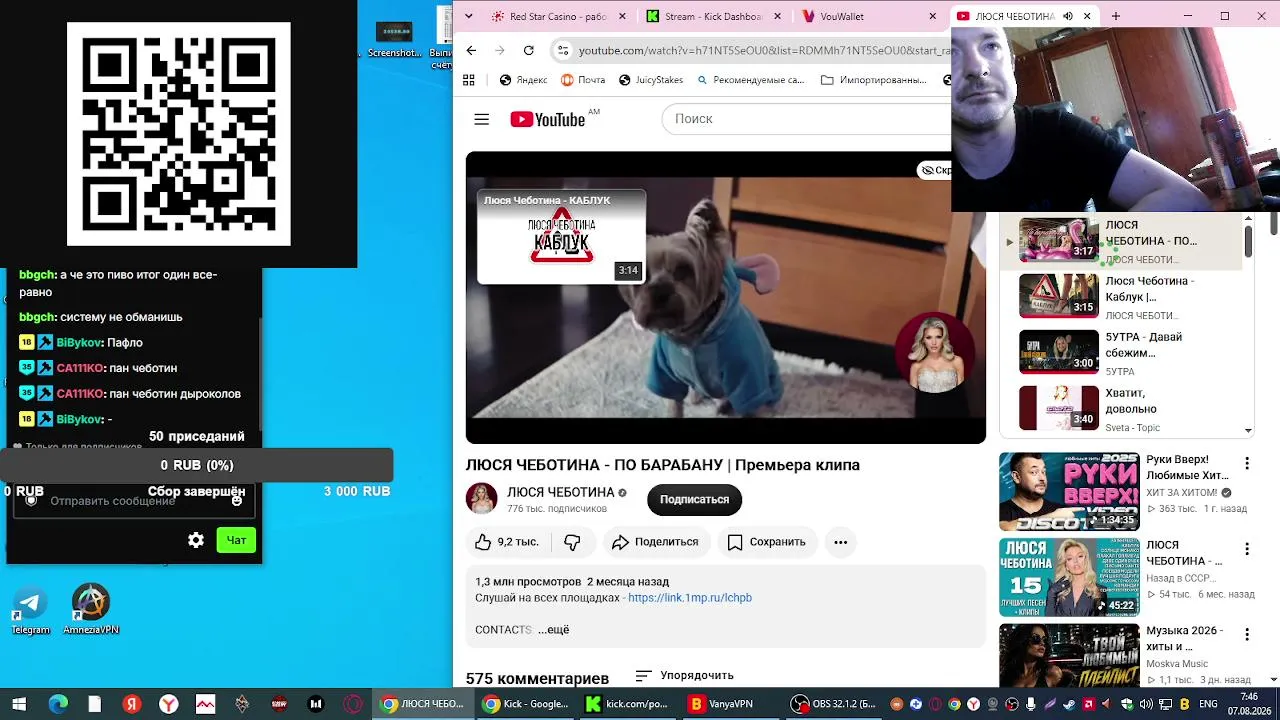Like the video with thumbs-up
The height and width of the screenshot is (720, 1280).
(x=507, y=542)
